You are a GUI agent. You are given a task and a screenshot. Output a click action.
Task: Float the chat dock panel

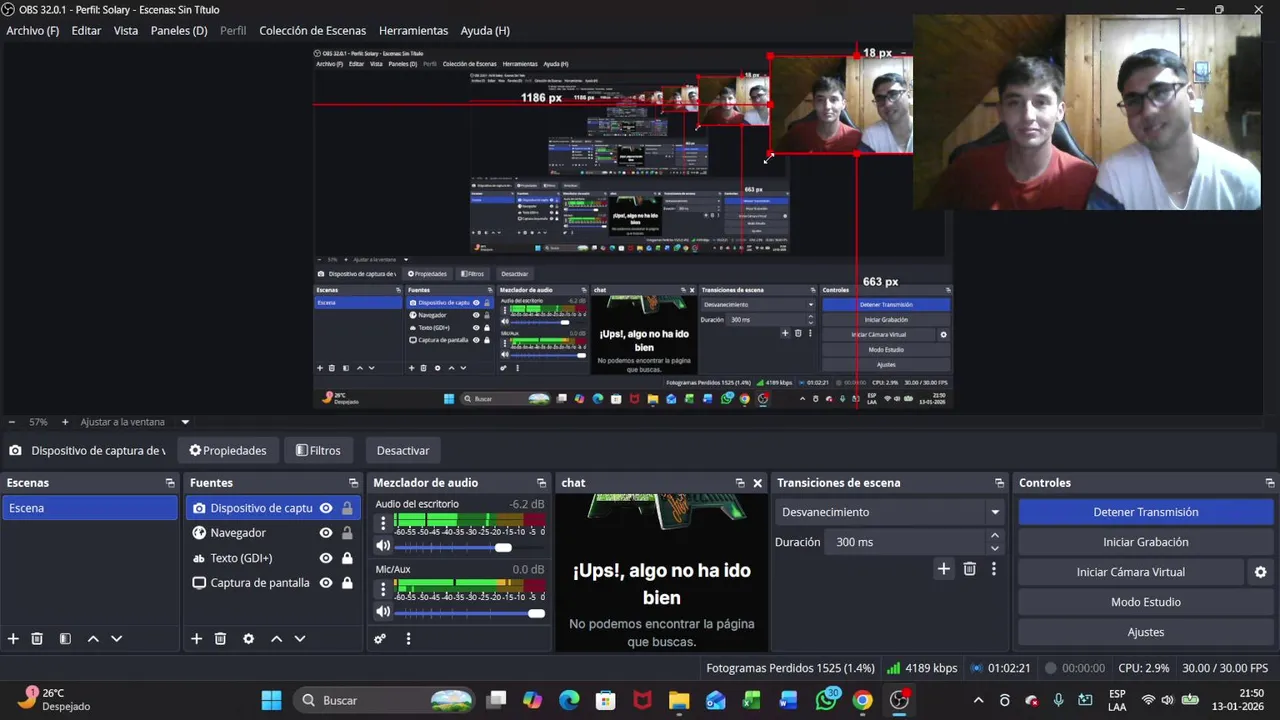[740, 483]
